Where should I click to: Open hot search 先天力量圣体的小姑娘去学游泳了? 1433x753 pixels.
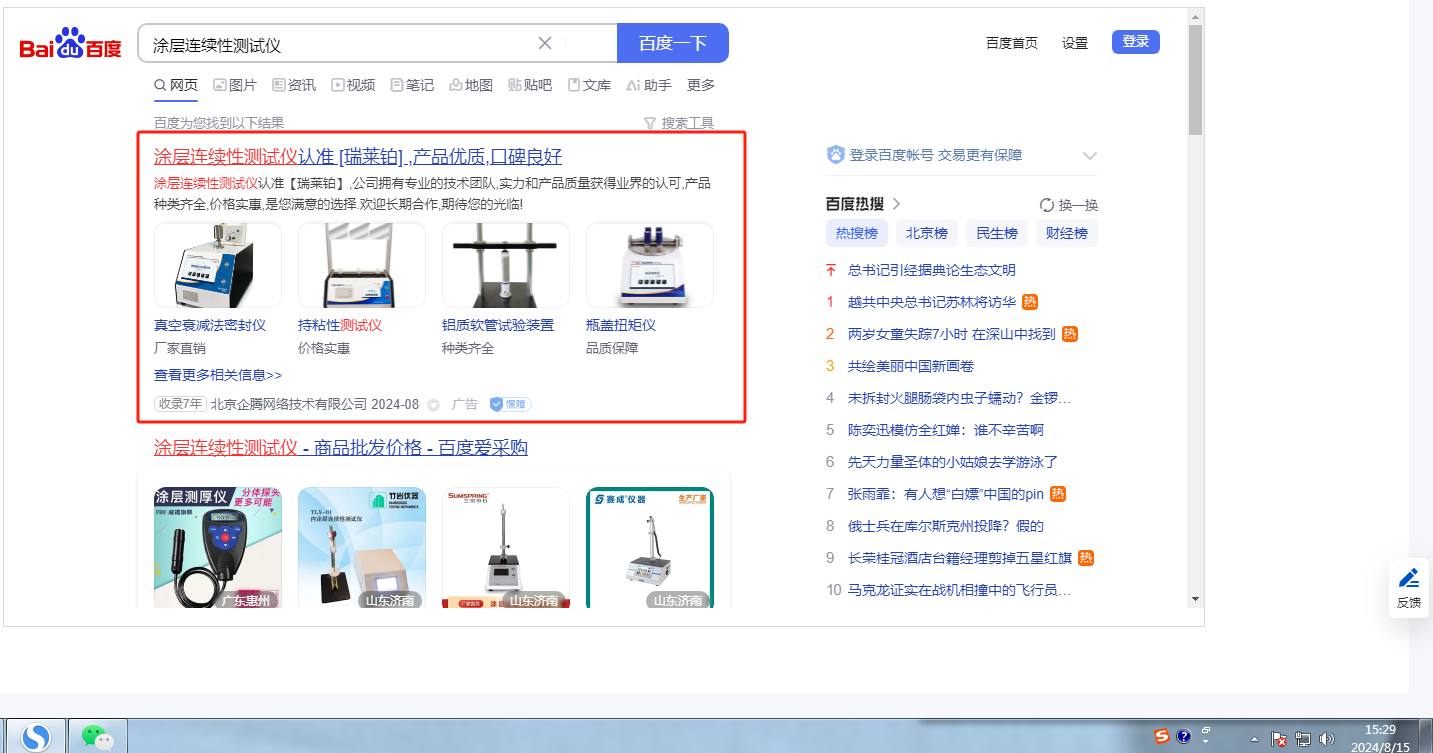[x=953, y=462]
